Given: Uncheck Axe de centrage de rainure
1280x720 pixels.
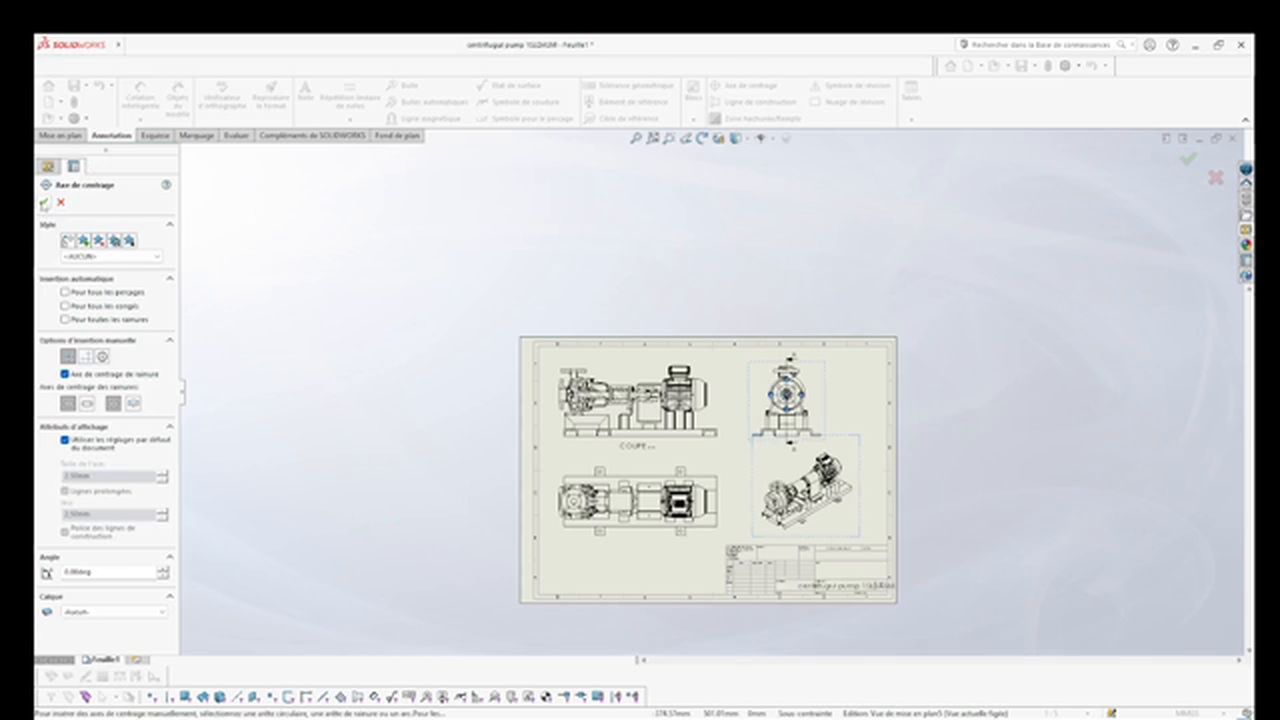Looking at the screenshot, I should (x=66, y=374).
